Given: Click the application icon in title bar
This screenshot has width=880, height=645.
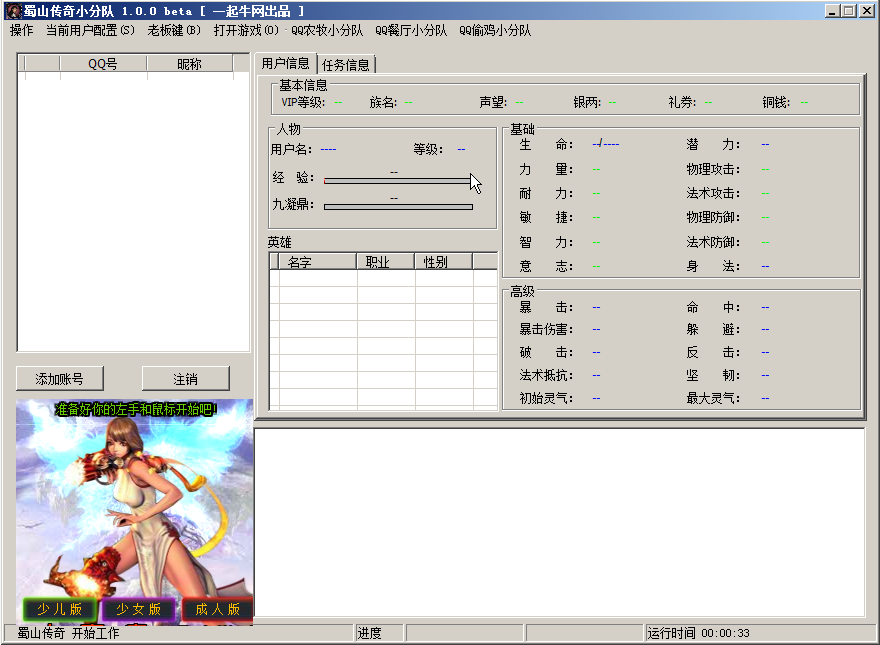Looking at the screenshot, I should [13, 11].
